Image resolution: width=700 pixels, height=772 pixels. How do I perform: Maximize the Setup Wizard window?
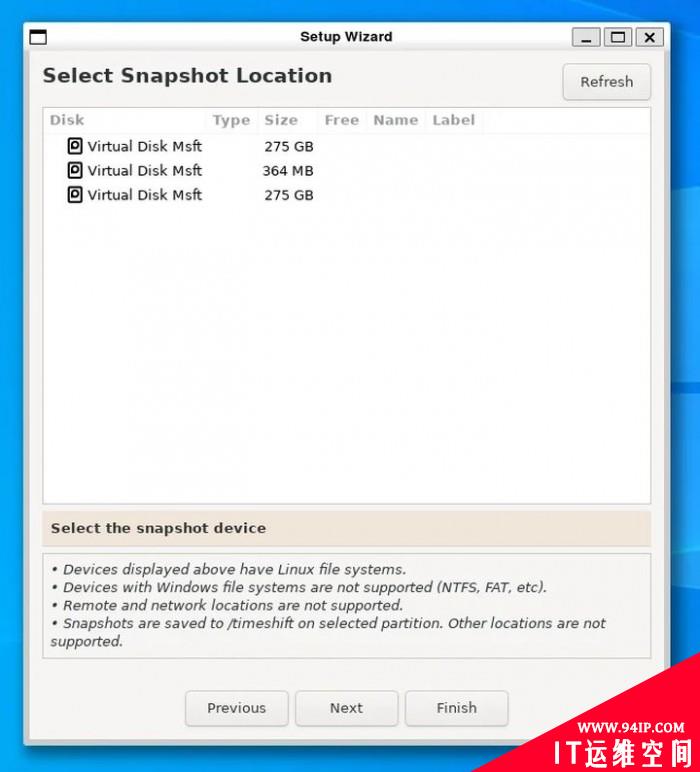pyautogui.click(x=618, y=37)
